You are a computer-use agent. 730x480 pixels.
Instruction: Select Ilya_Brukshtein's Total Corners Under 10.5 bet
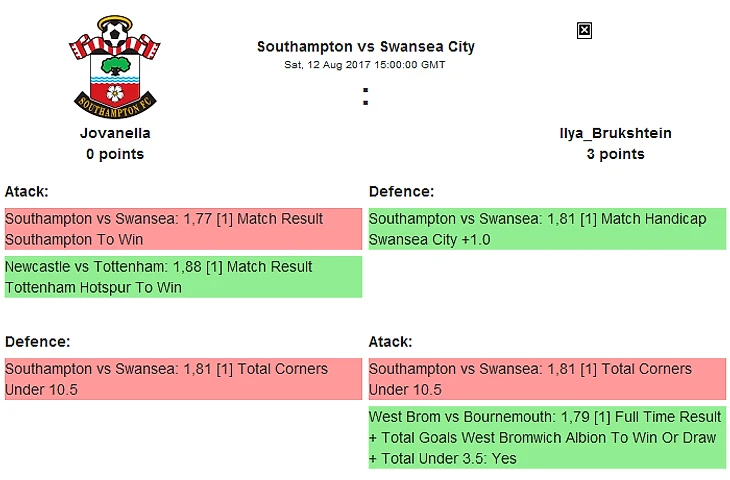(x=546, y=379)
